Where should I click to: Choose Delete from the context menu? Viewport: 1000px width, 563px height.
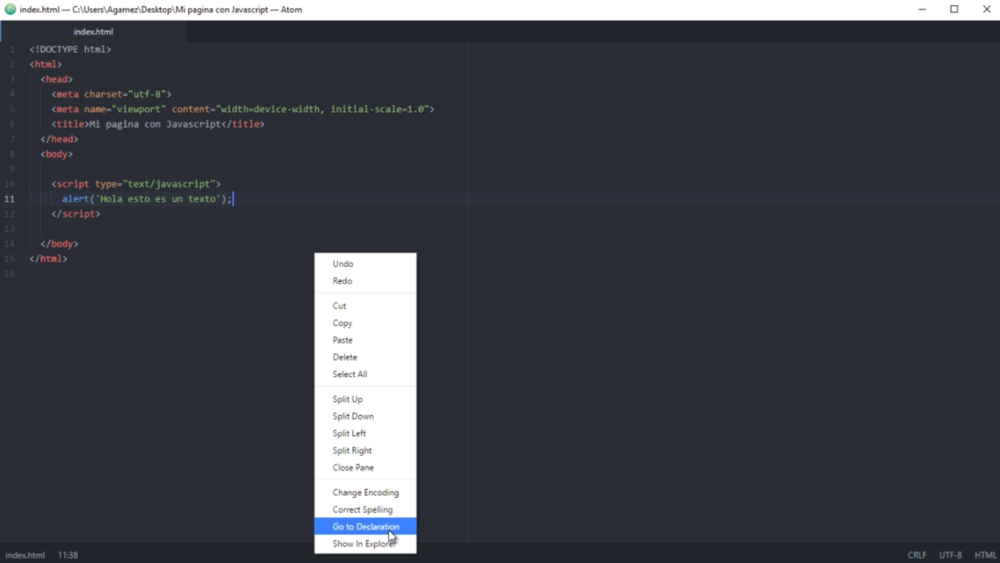(x=365, y=358)
